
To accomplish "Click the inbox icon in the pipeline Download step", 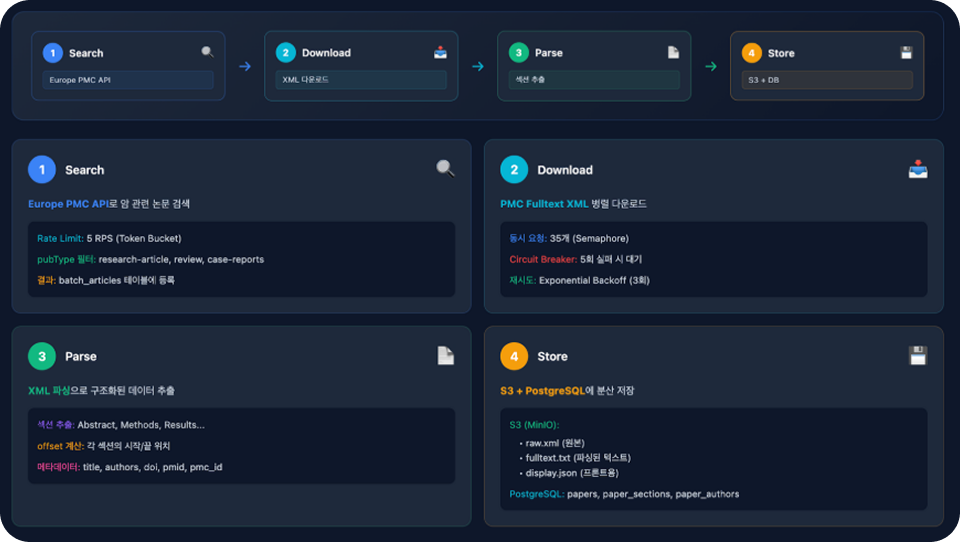I will pos(440,52).
